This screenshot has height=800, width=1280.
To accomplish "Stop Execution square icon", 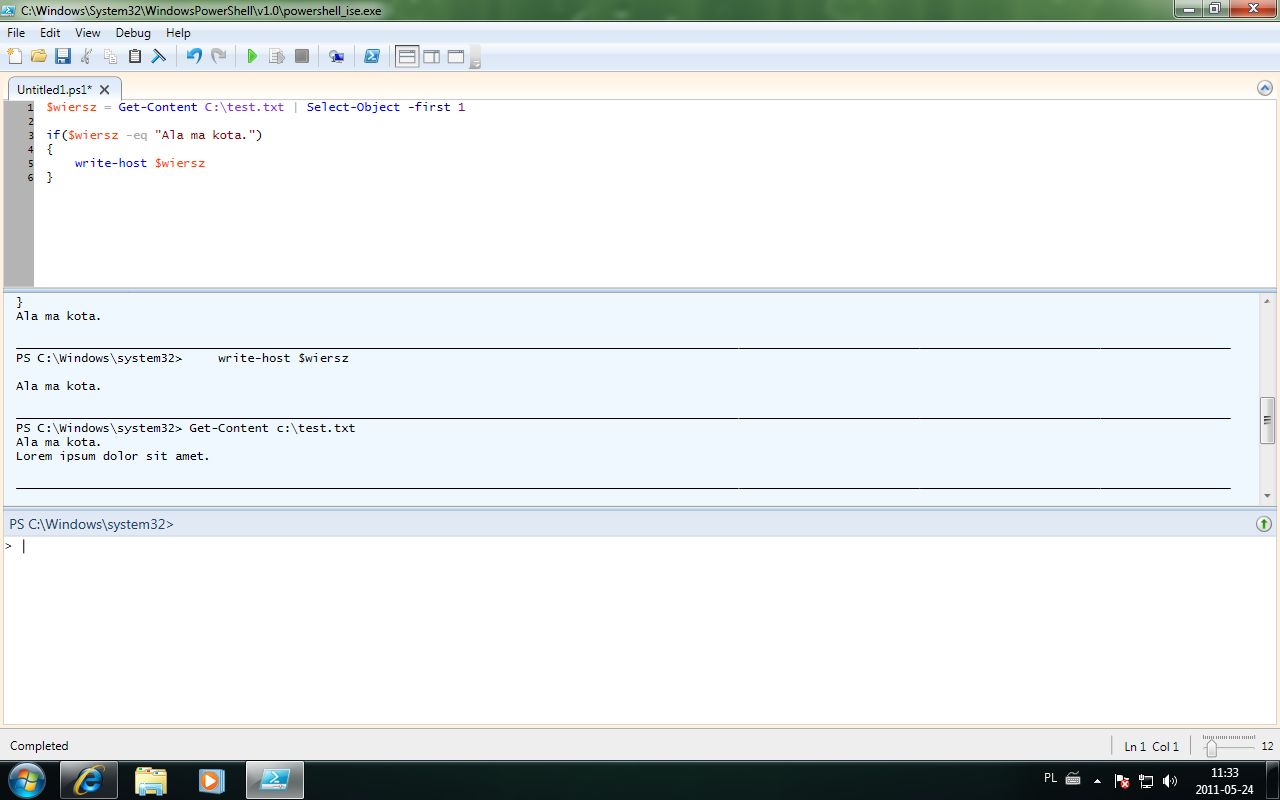I will click(301, 56).
